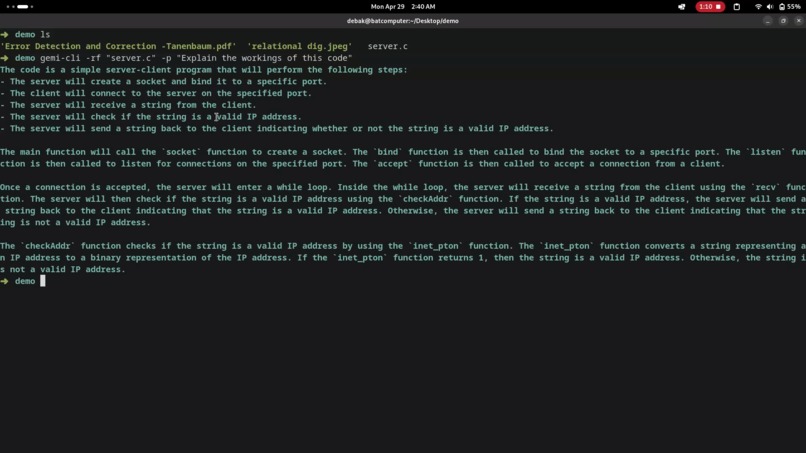Click the line 'The server will create a socket and bind'

pos(163,82)
